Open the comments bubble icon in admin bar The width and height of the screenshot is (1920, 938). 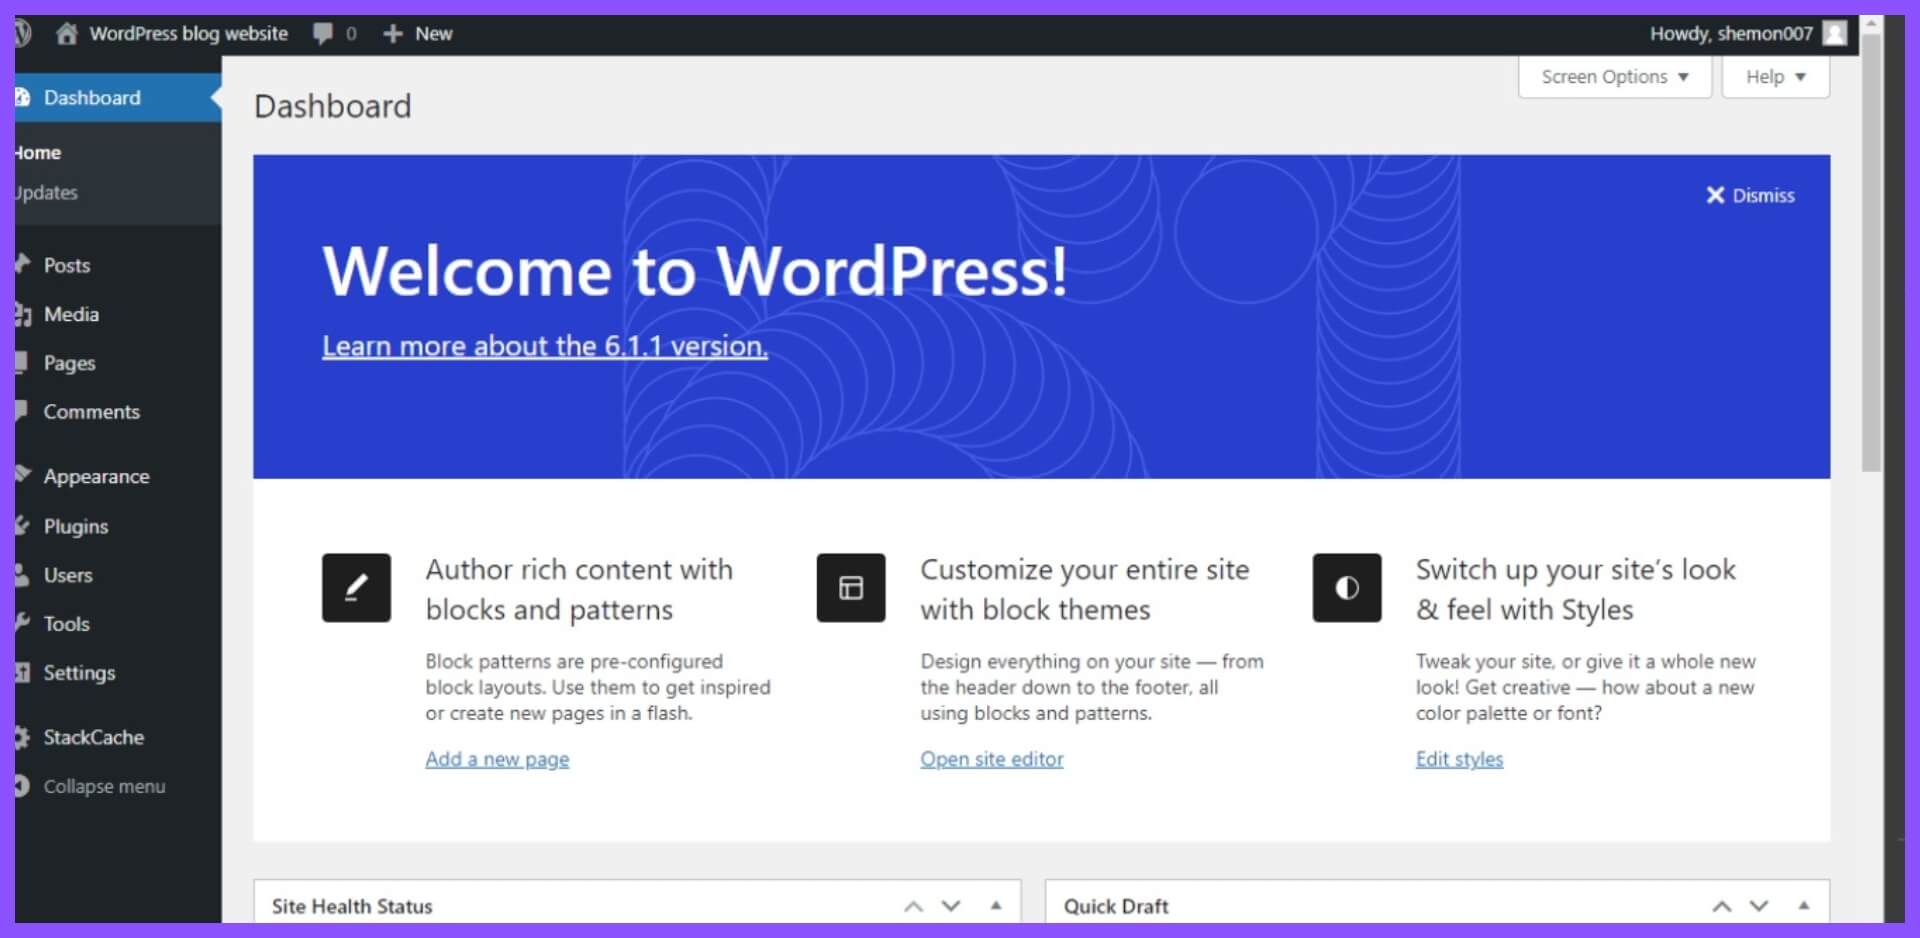(323, 34)
